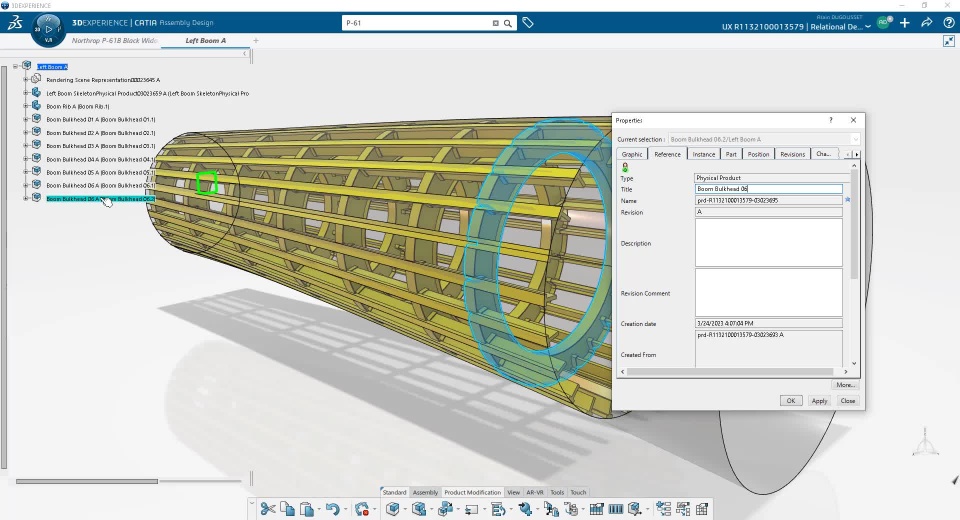Click the compass play button
Image resolution: width=960 pixels, height=520 pixels.
tap(48, 29)
